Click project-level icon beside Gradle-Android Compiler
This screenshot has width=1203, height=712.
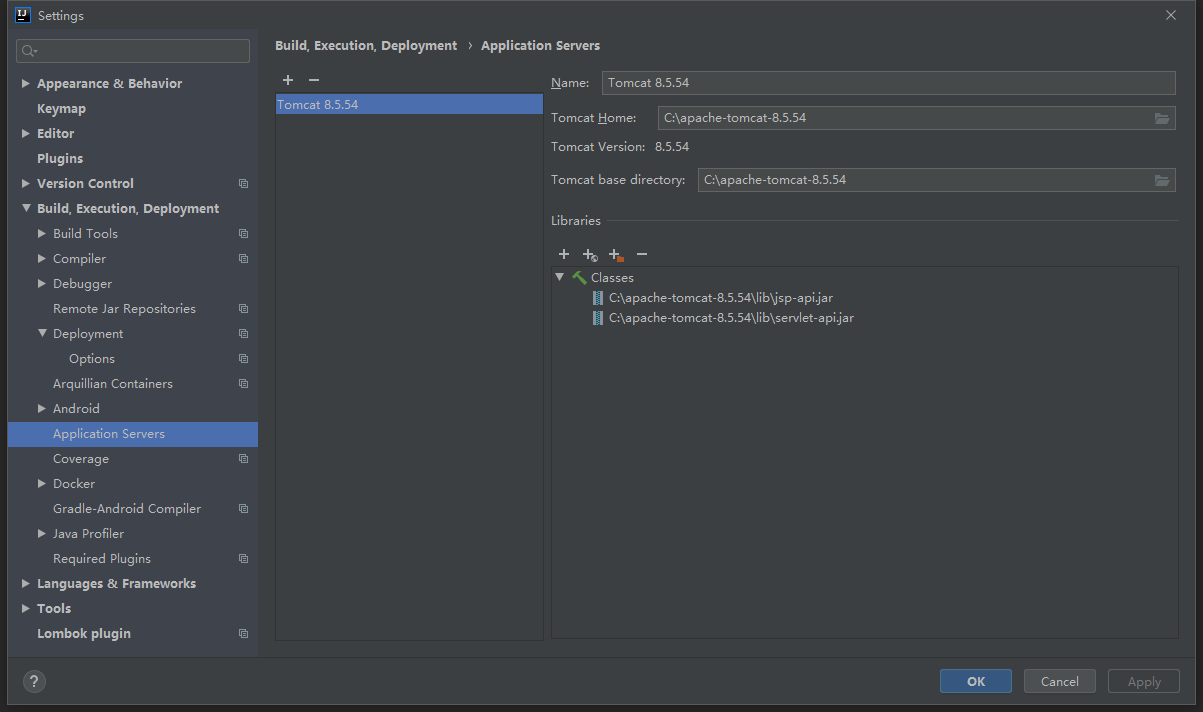click(243, 509)
